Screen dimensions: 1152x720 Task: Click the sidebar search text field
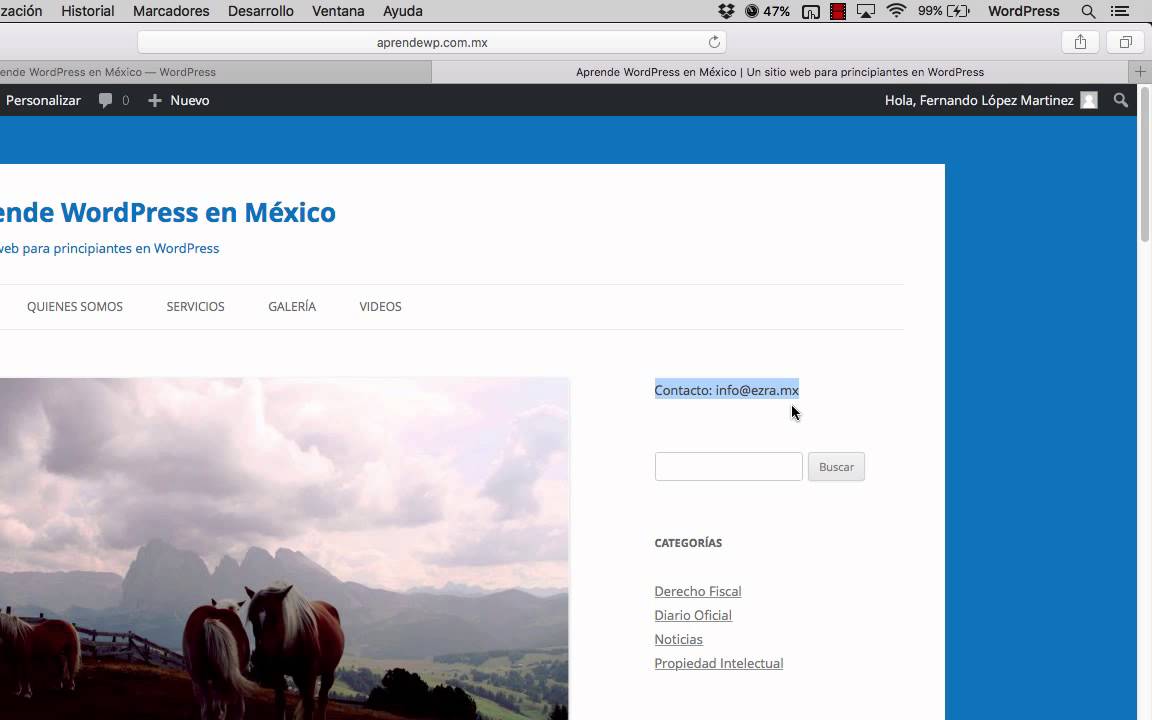[728, 467]
